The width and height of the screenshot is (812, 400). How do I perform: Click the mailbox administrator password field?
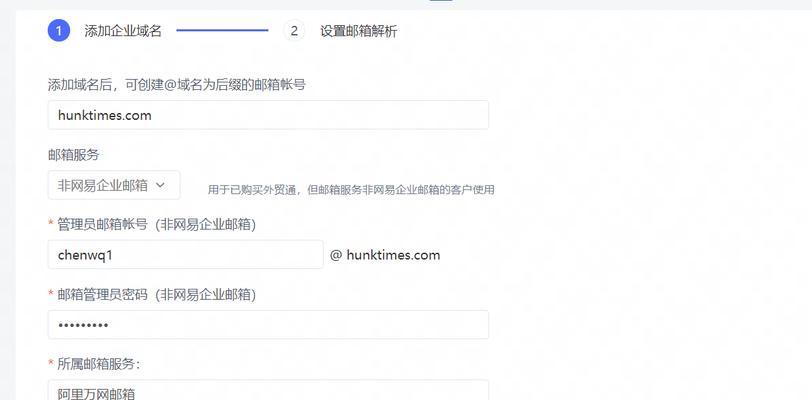pyautogui.click(x=268, y=325)
